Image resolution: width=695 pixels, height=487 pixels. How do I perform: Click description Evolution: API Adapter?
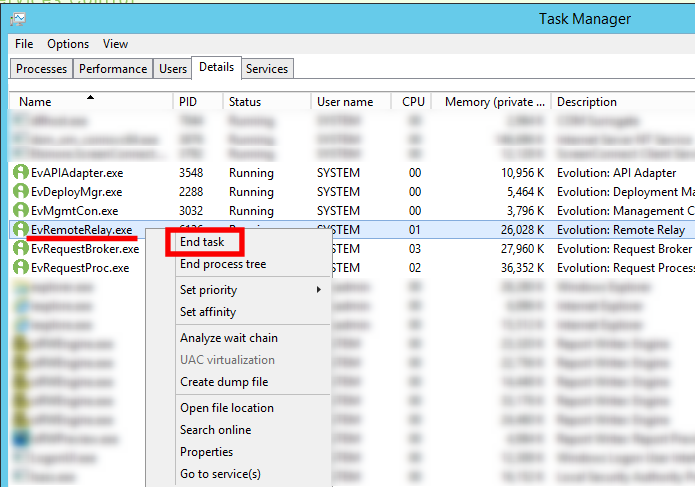(x=616, y=173)
